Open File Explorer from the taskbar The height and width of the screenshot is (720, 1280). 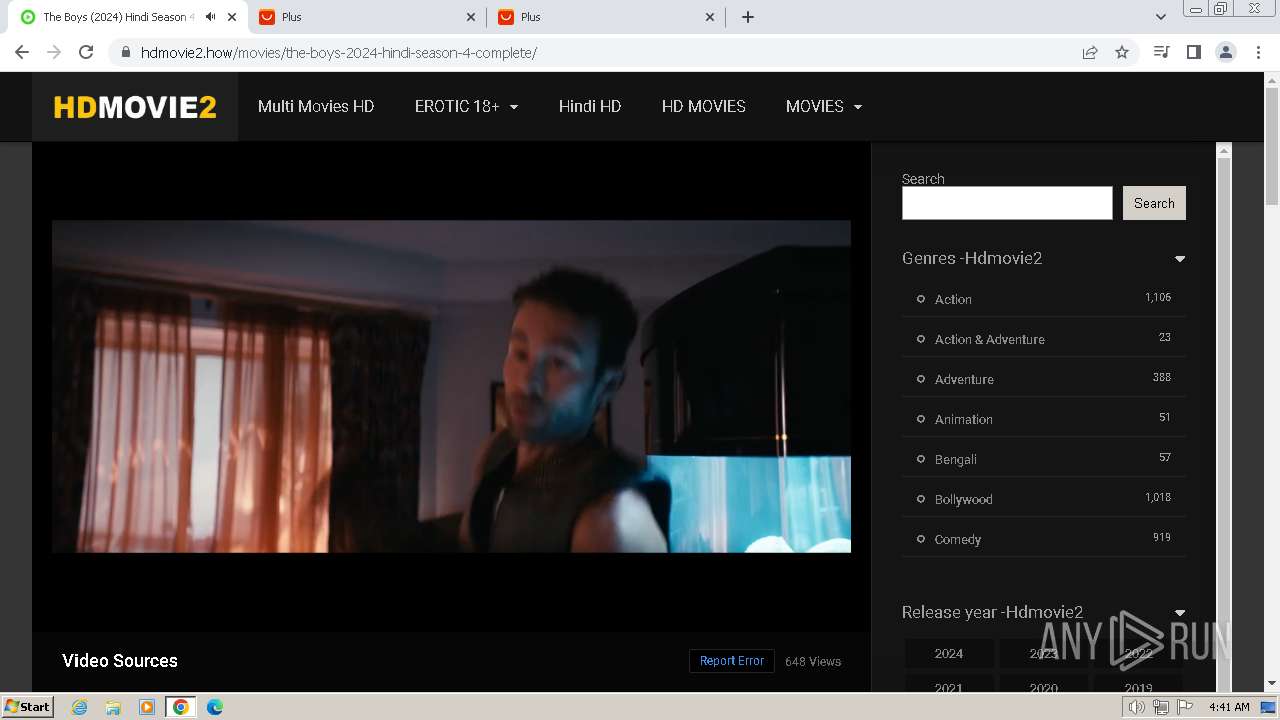click(113, 707)
